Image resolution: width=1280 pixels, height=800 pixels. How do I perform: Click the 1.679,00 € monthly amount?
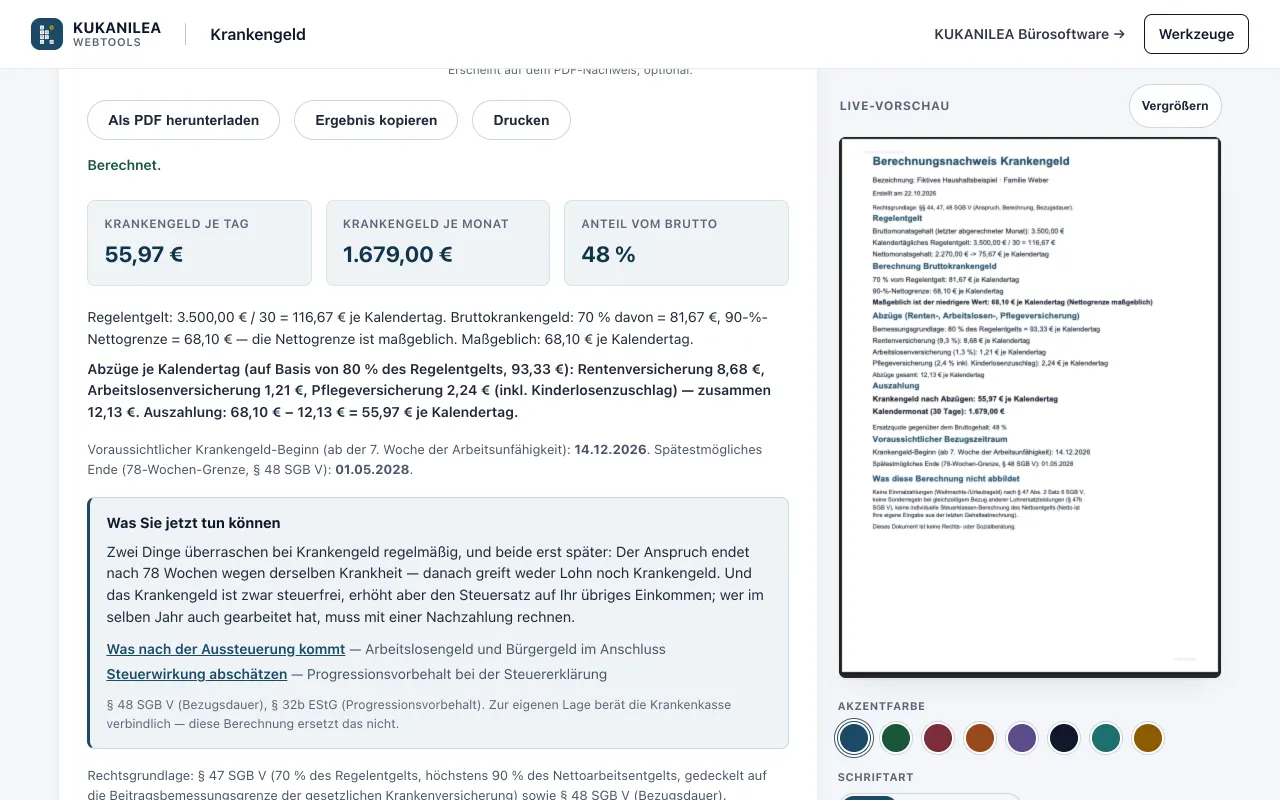[398, 254]
